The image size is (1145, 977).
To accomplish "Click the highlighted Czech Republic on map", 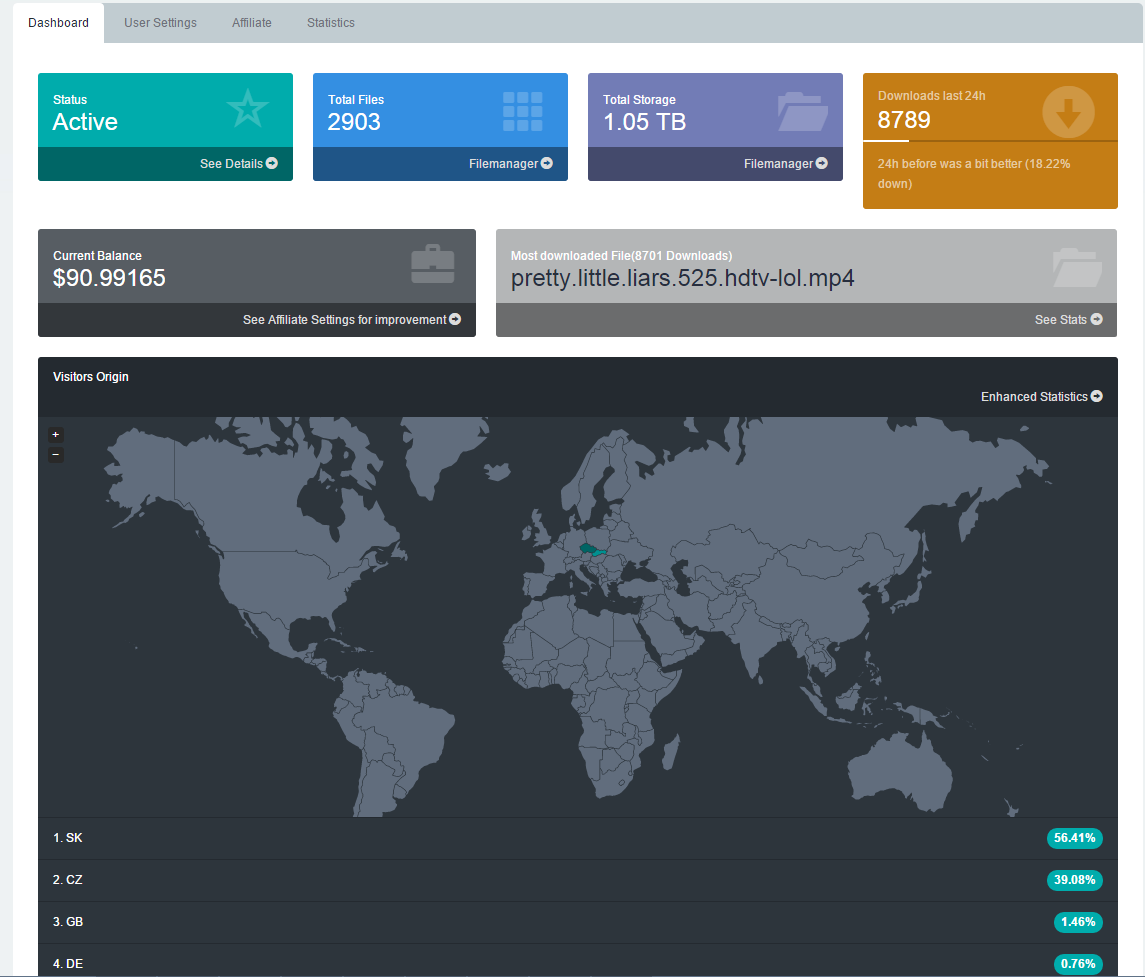I will (588, 548).
